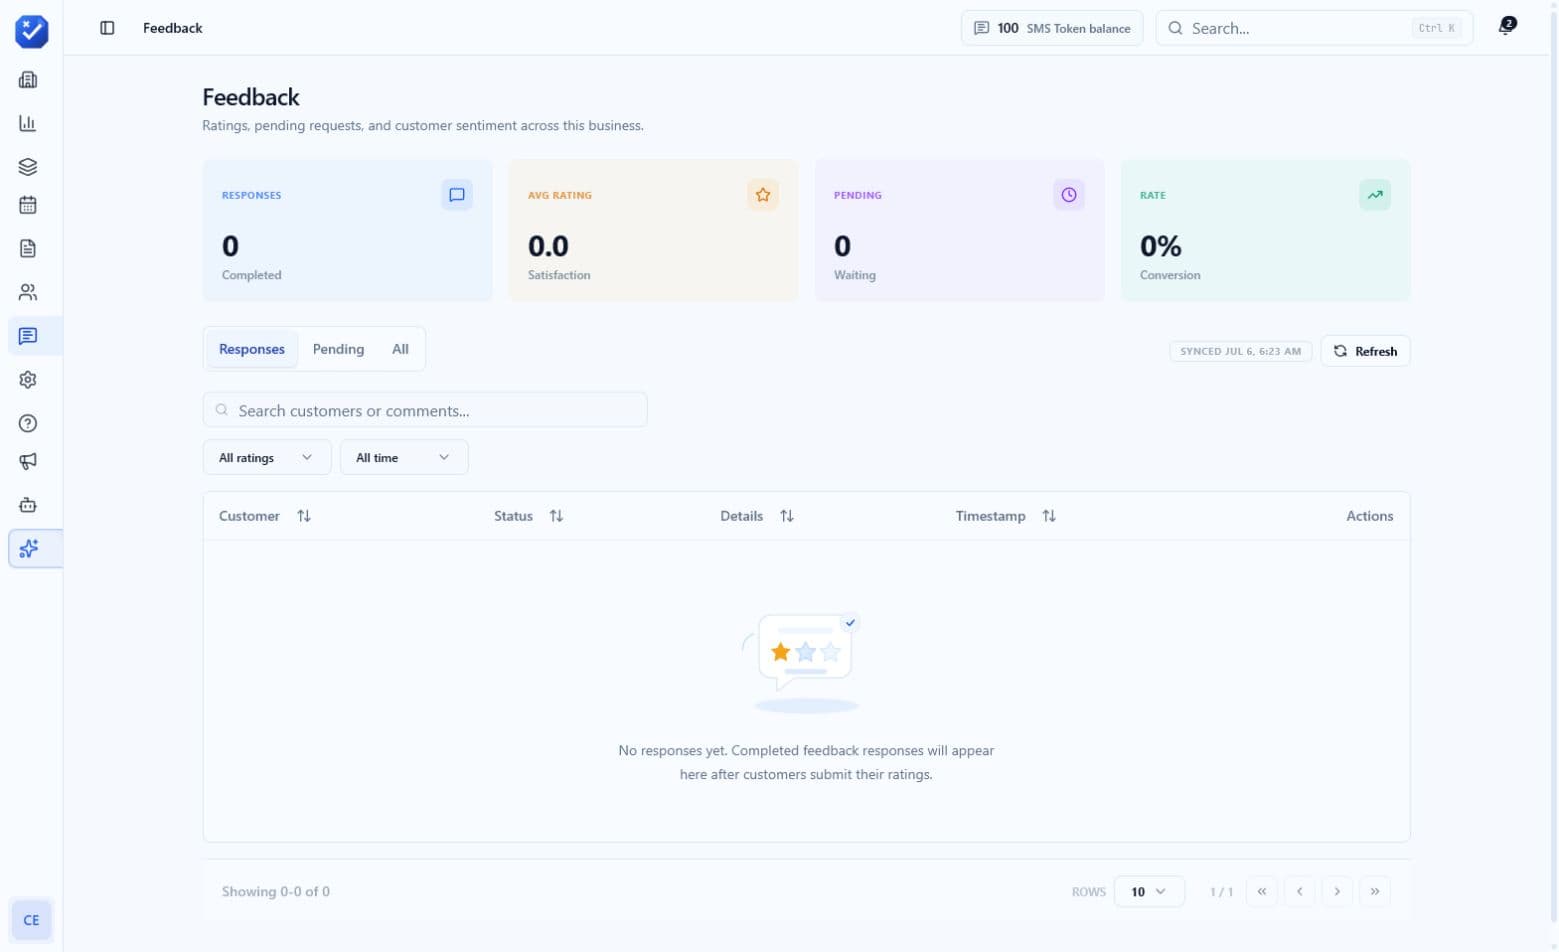The width and height of the screenshot is (1559, 952).
Task: Click the Synced Jul 6 badge
Action: [x=1240, y=351]
